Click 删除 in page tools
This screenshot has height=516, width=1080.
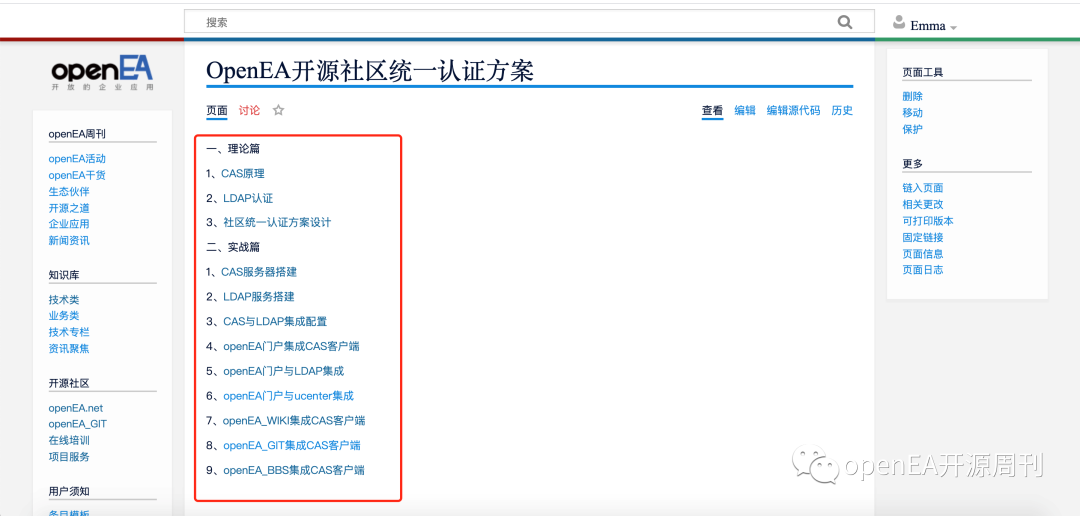tap(913, 96)
